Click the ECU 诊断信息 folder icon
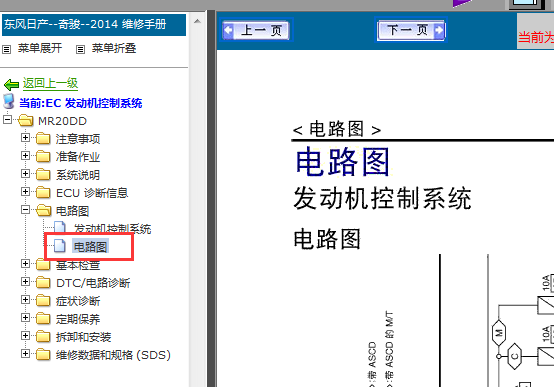The height and width of the screenshot is (387, 554). click(43, 193)
